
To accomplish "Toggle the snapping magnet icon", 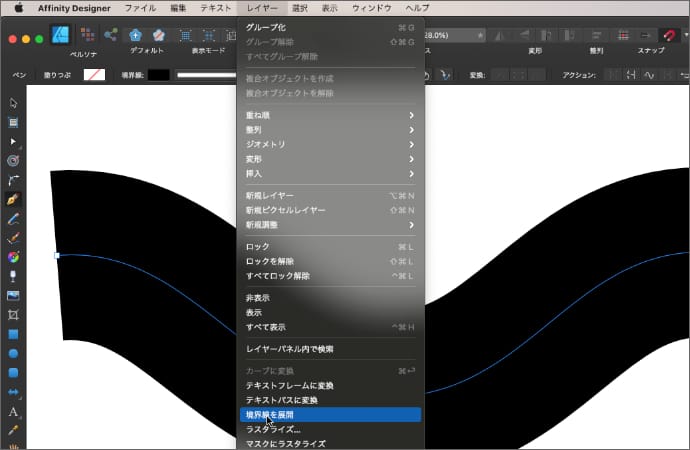I will (667, 35).
